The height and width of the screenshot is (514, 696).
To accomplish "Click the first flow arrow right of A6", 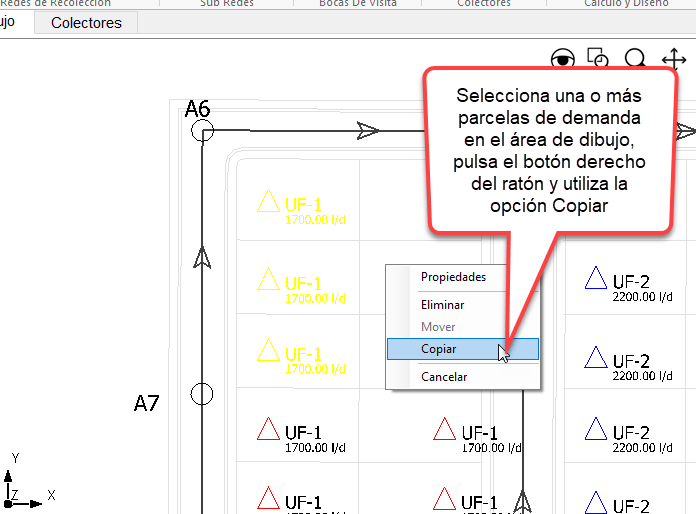I will click(367, 130).
